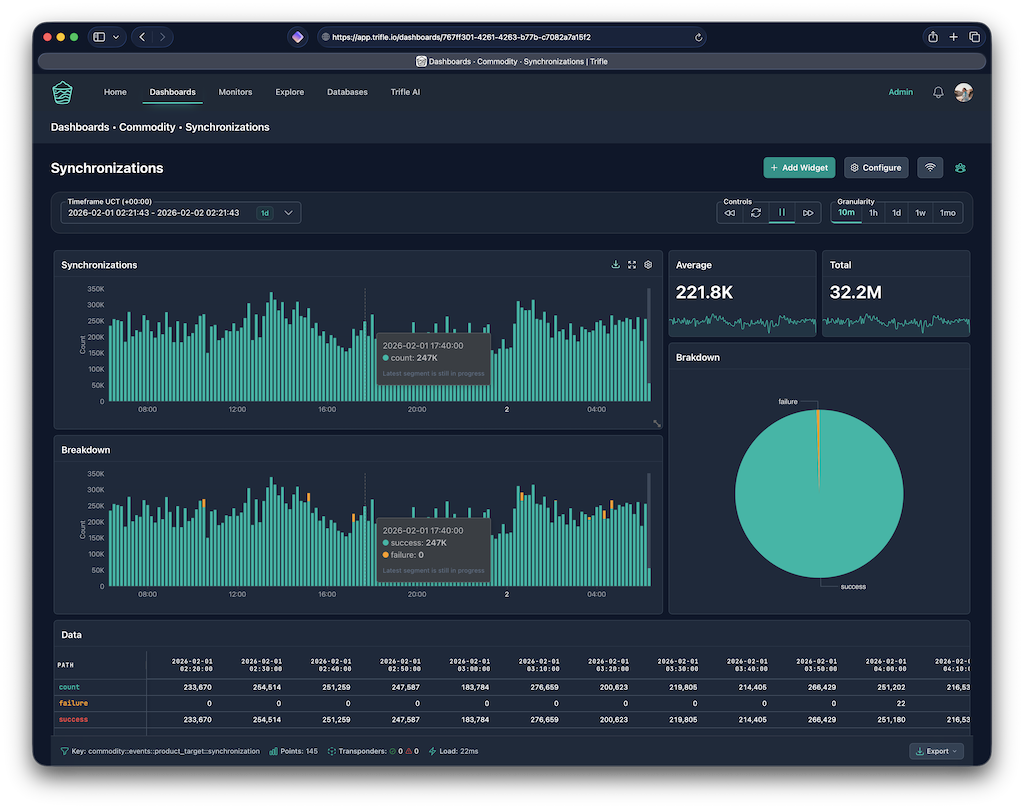Image resolution: width=1024 pixels, height=809 pixels.
Task: Expand the Synchronizations chart to fullscreen
Action: click(632, 264)
